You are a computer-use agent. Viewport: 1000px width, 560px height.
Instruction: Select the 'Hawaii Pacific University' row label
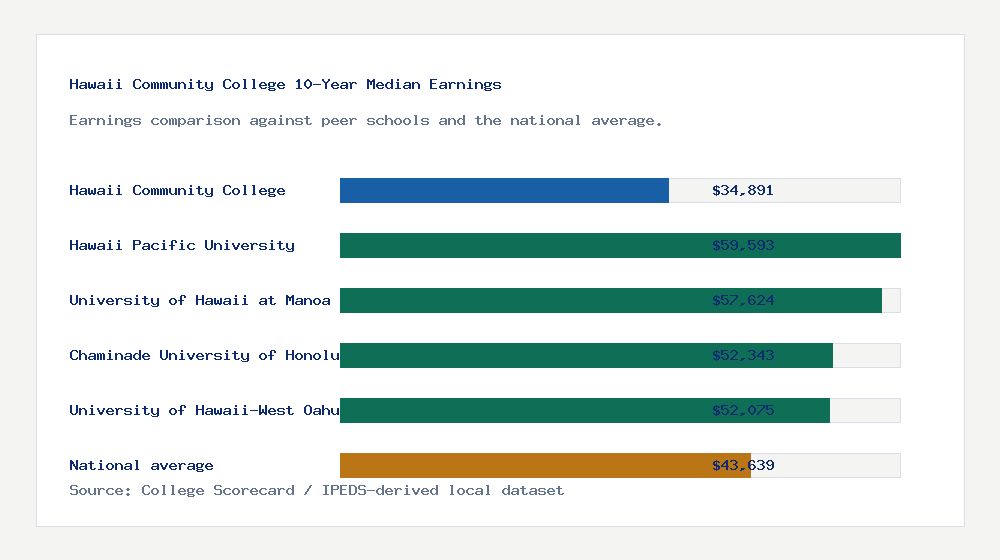pyautogui.click(x=182, y=245)
